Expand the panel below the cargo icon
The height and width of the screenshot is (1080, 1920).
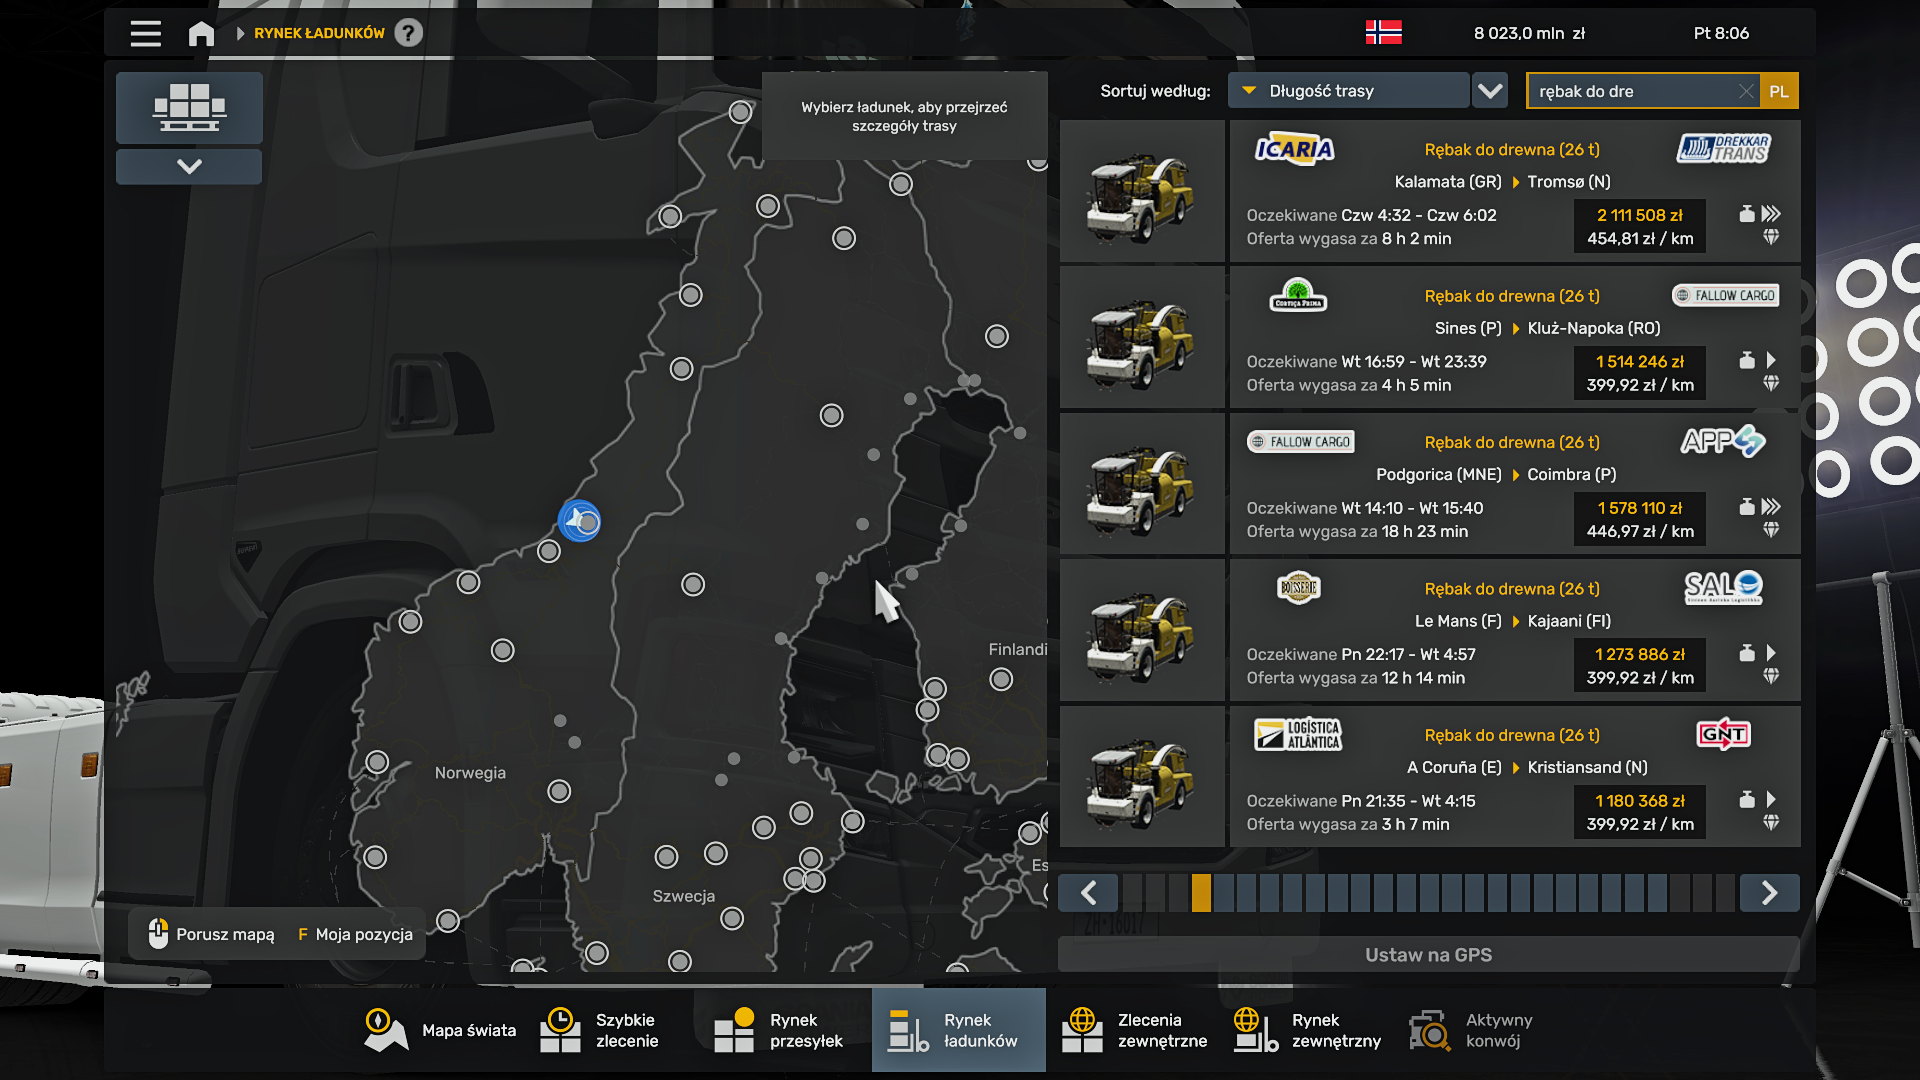pyautogui.click(x=189, y=166)
